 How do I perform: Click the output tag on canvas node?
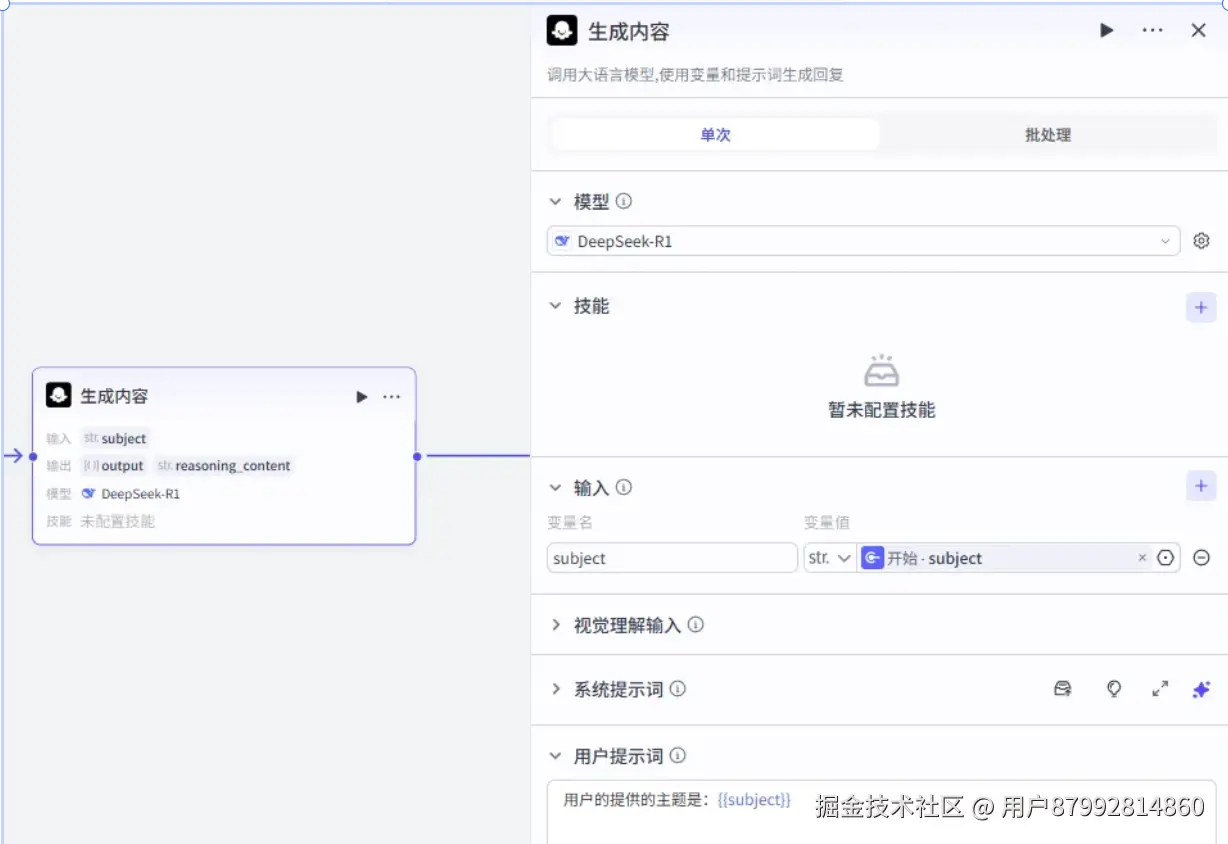114,466
